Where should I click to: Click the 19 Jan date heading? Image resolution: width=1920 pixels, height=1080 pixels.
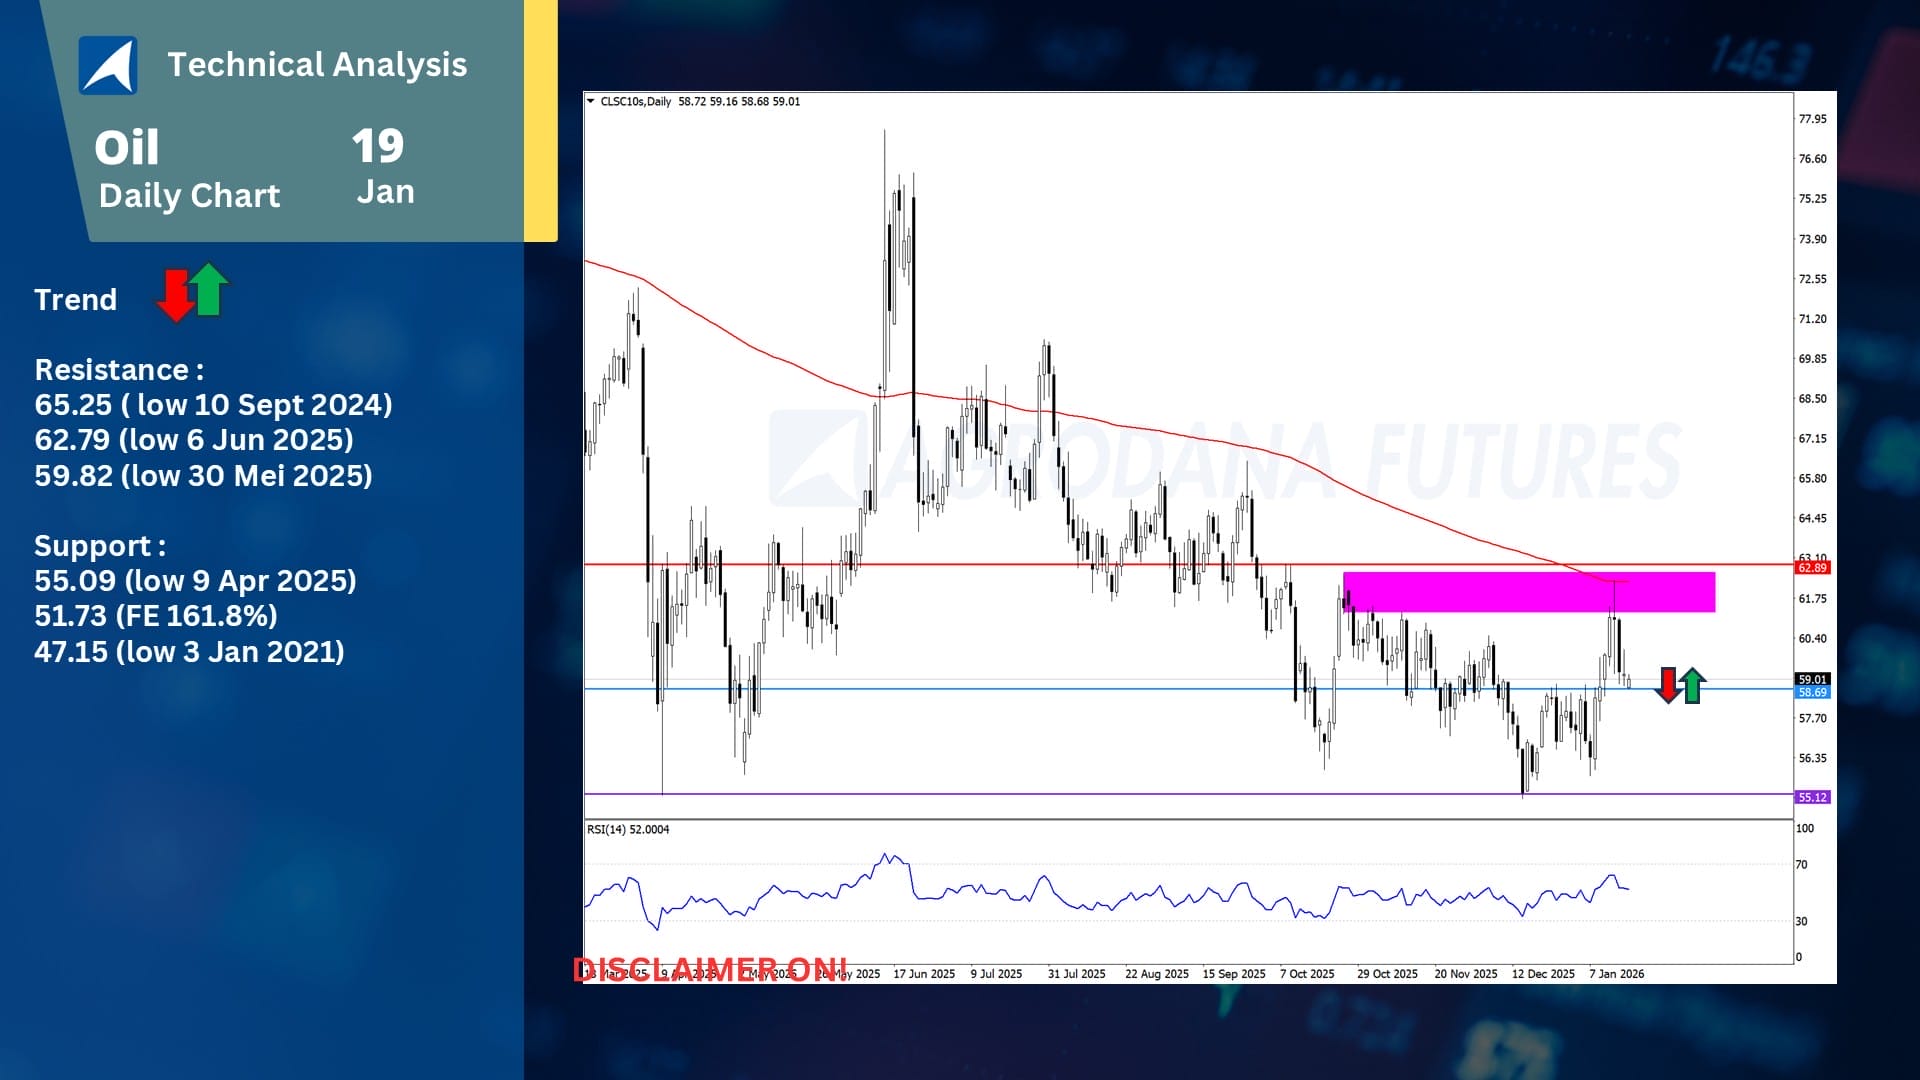click(380, 166)
